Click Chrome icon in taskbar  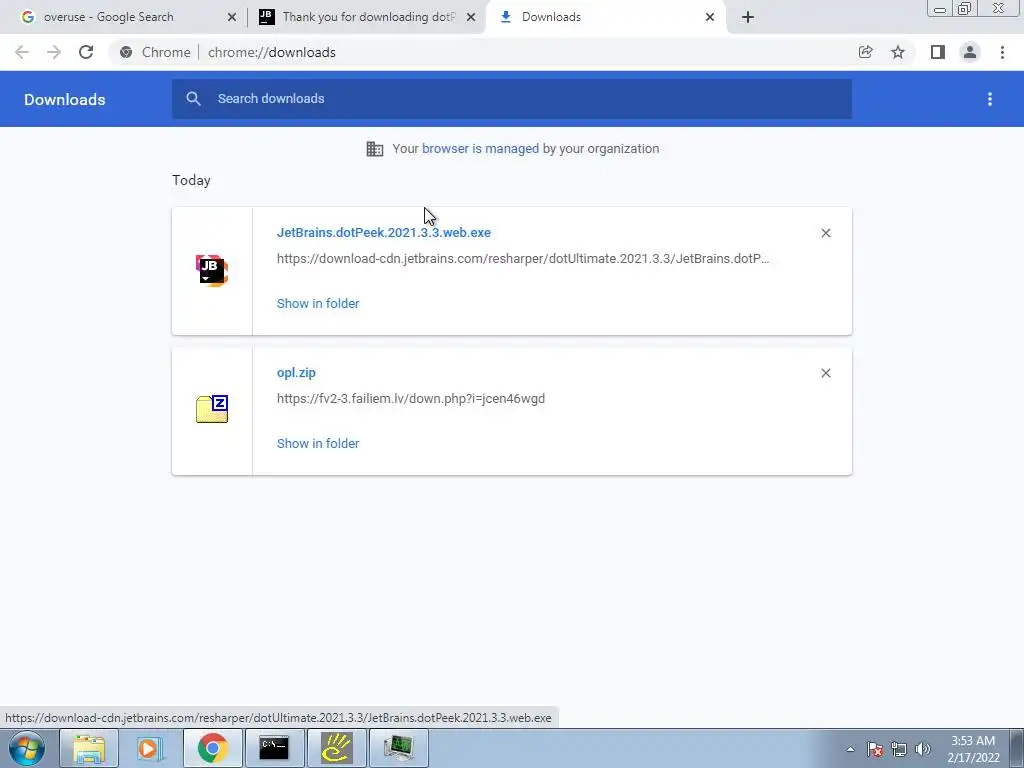click(212, 748)
